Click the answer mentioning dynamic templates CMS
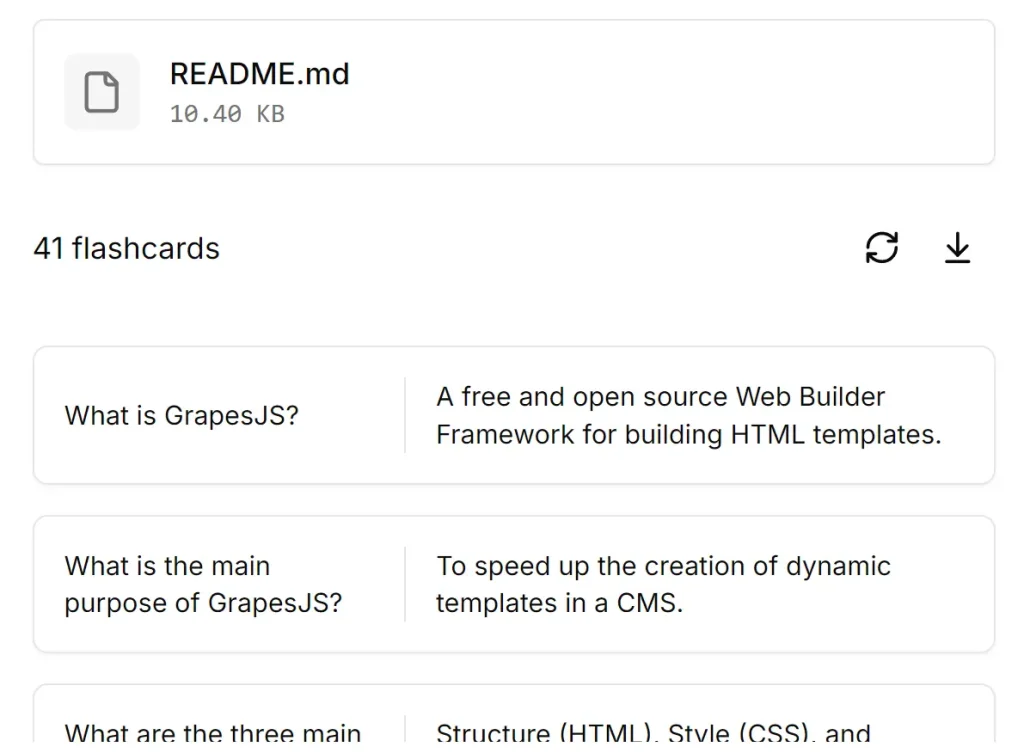Image resolution: width=1024 pixels, height=753 pixels. point(662,584)
